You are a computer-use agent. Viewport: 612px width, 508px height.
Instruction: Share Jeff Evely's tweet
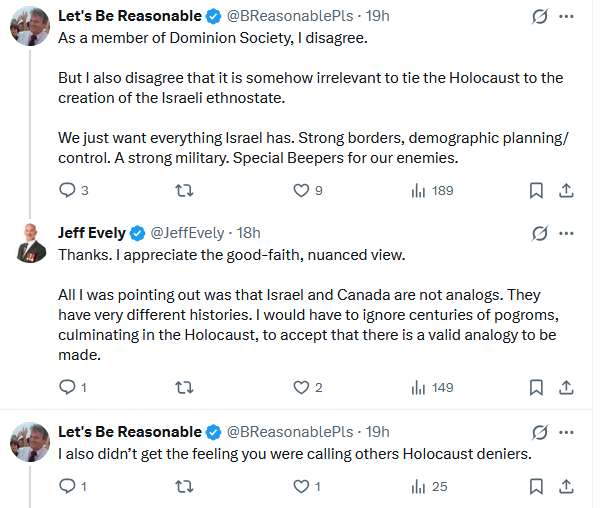point(565,387)
